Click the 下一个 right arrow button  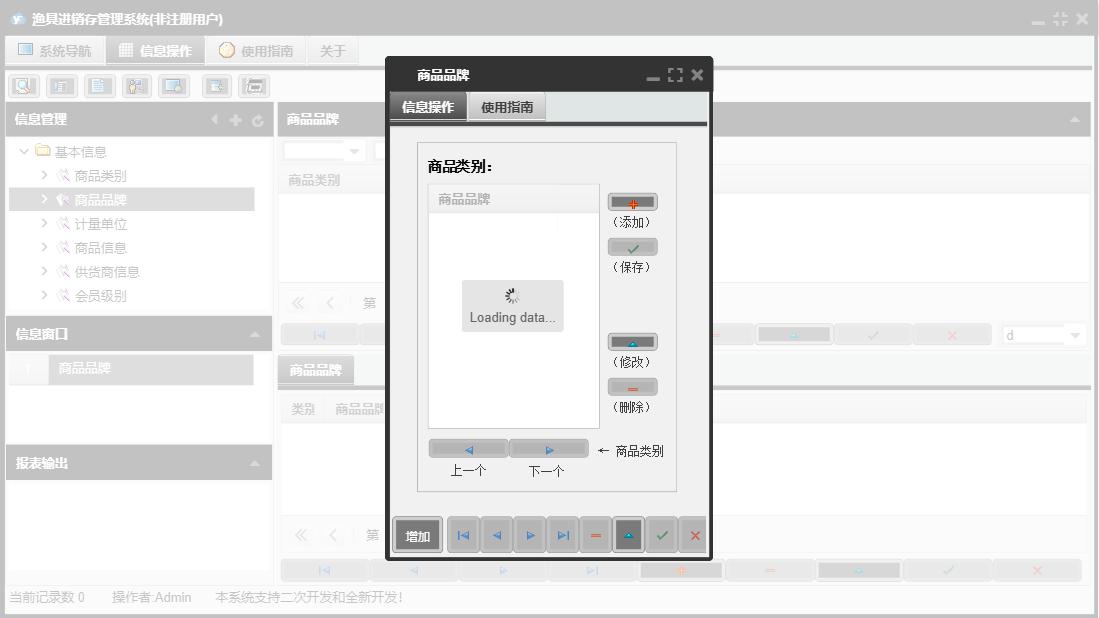tap(549, 449)
